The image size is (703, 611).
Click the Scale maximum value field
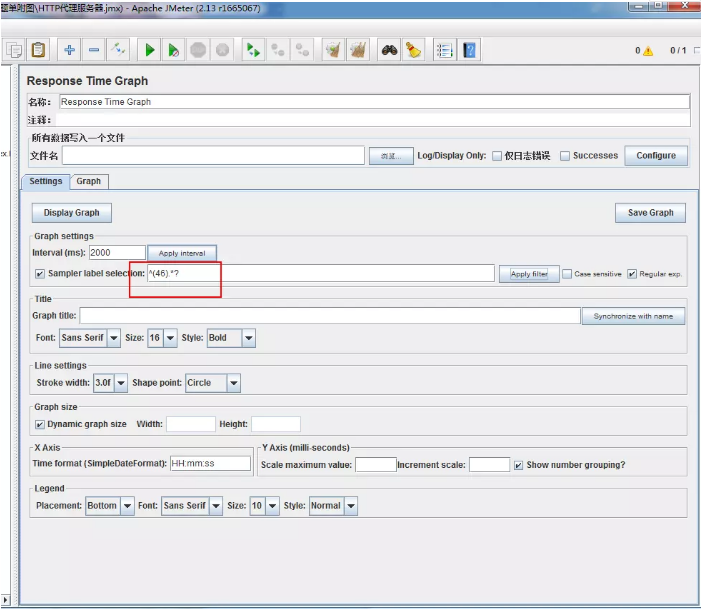pos(376,465)
